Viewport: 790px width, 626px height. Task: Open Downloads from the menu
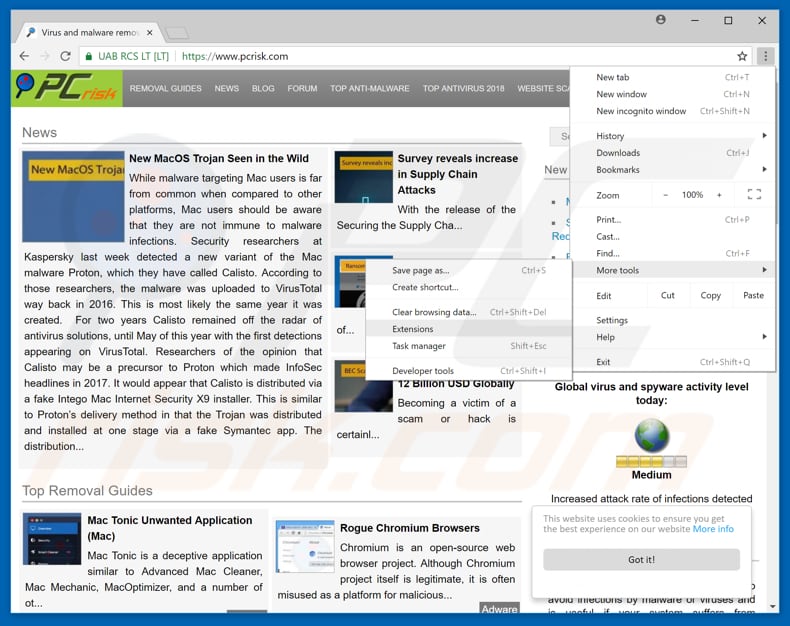pyautogui.click(x=673, y=153)
